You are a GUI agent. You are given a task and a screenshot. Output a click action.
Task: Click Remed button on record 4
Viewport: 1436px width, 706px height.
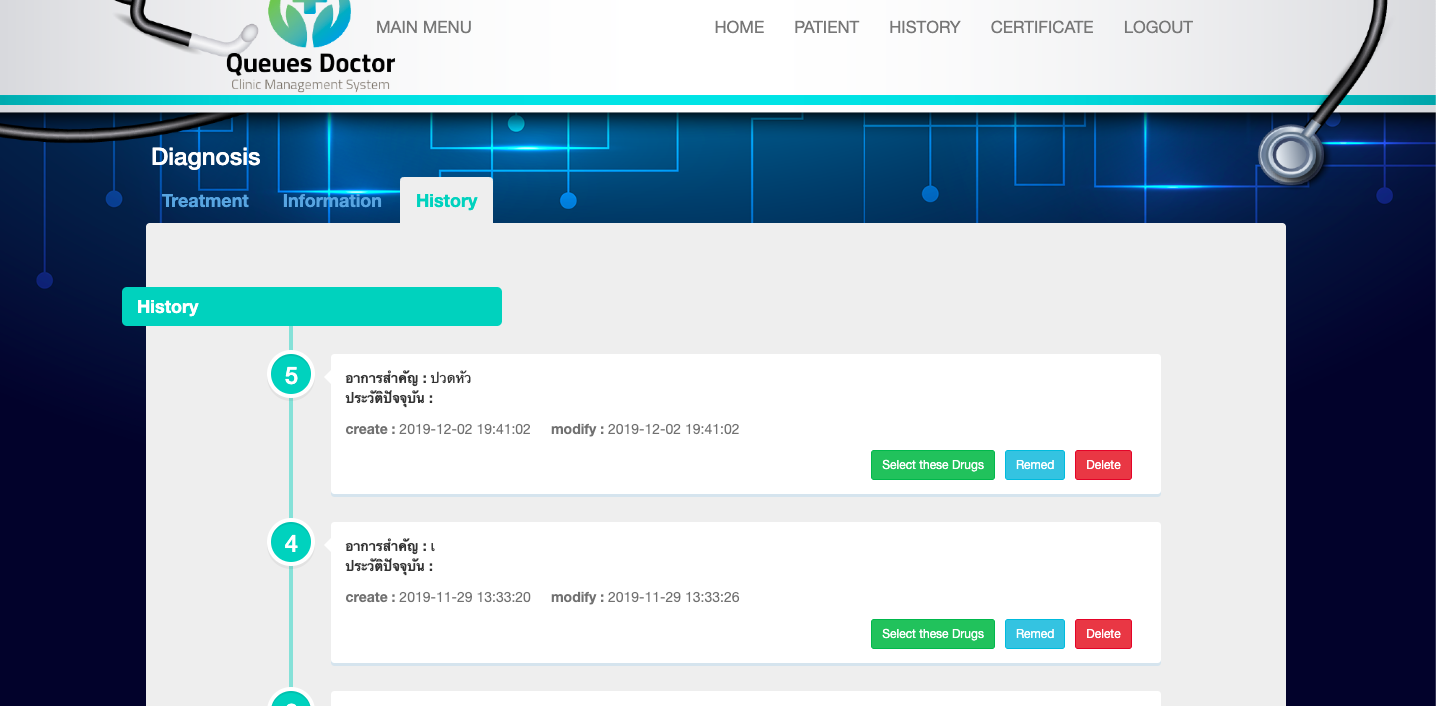1034,634
